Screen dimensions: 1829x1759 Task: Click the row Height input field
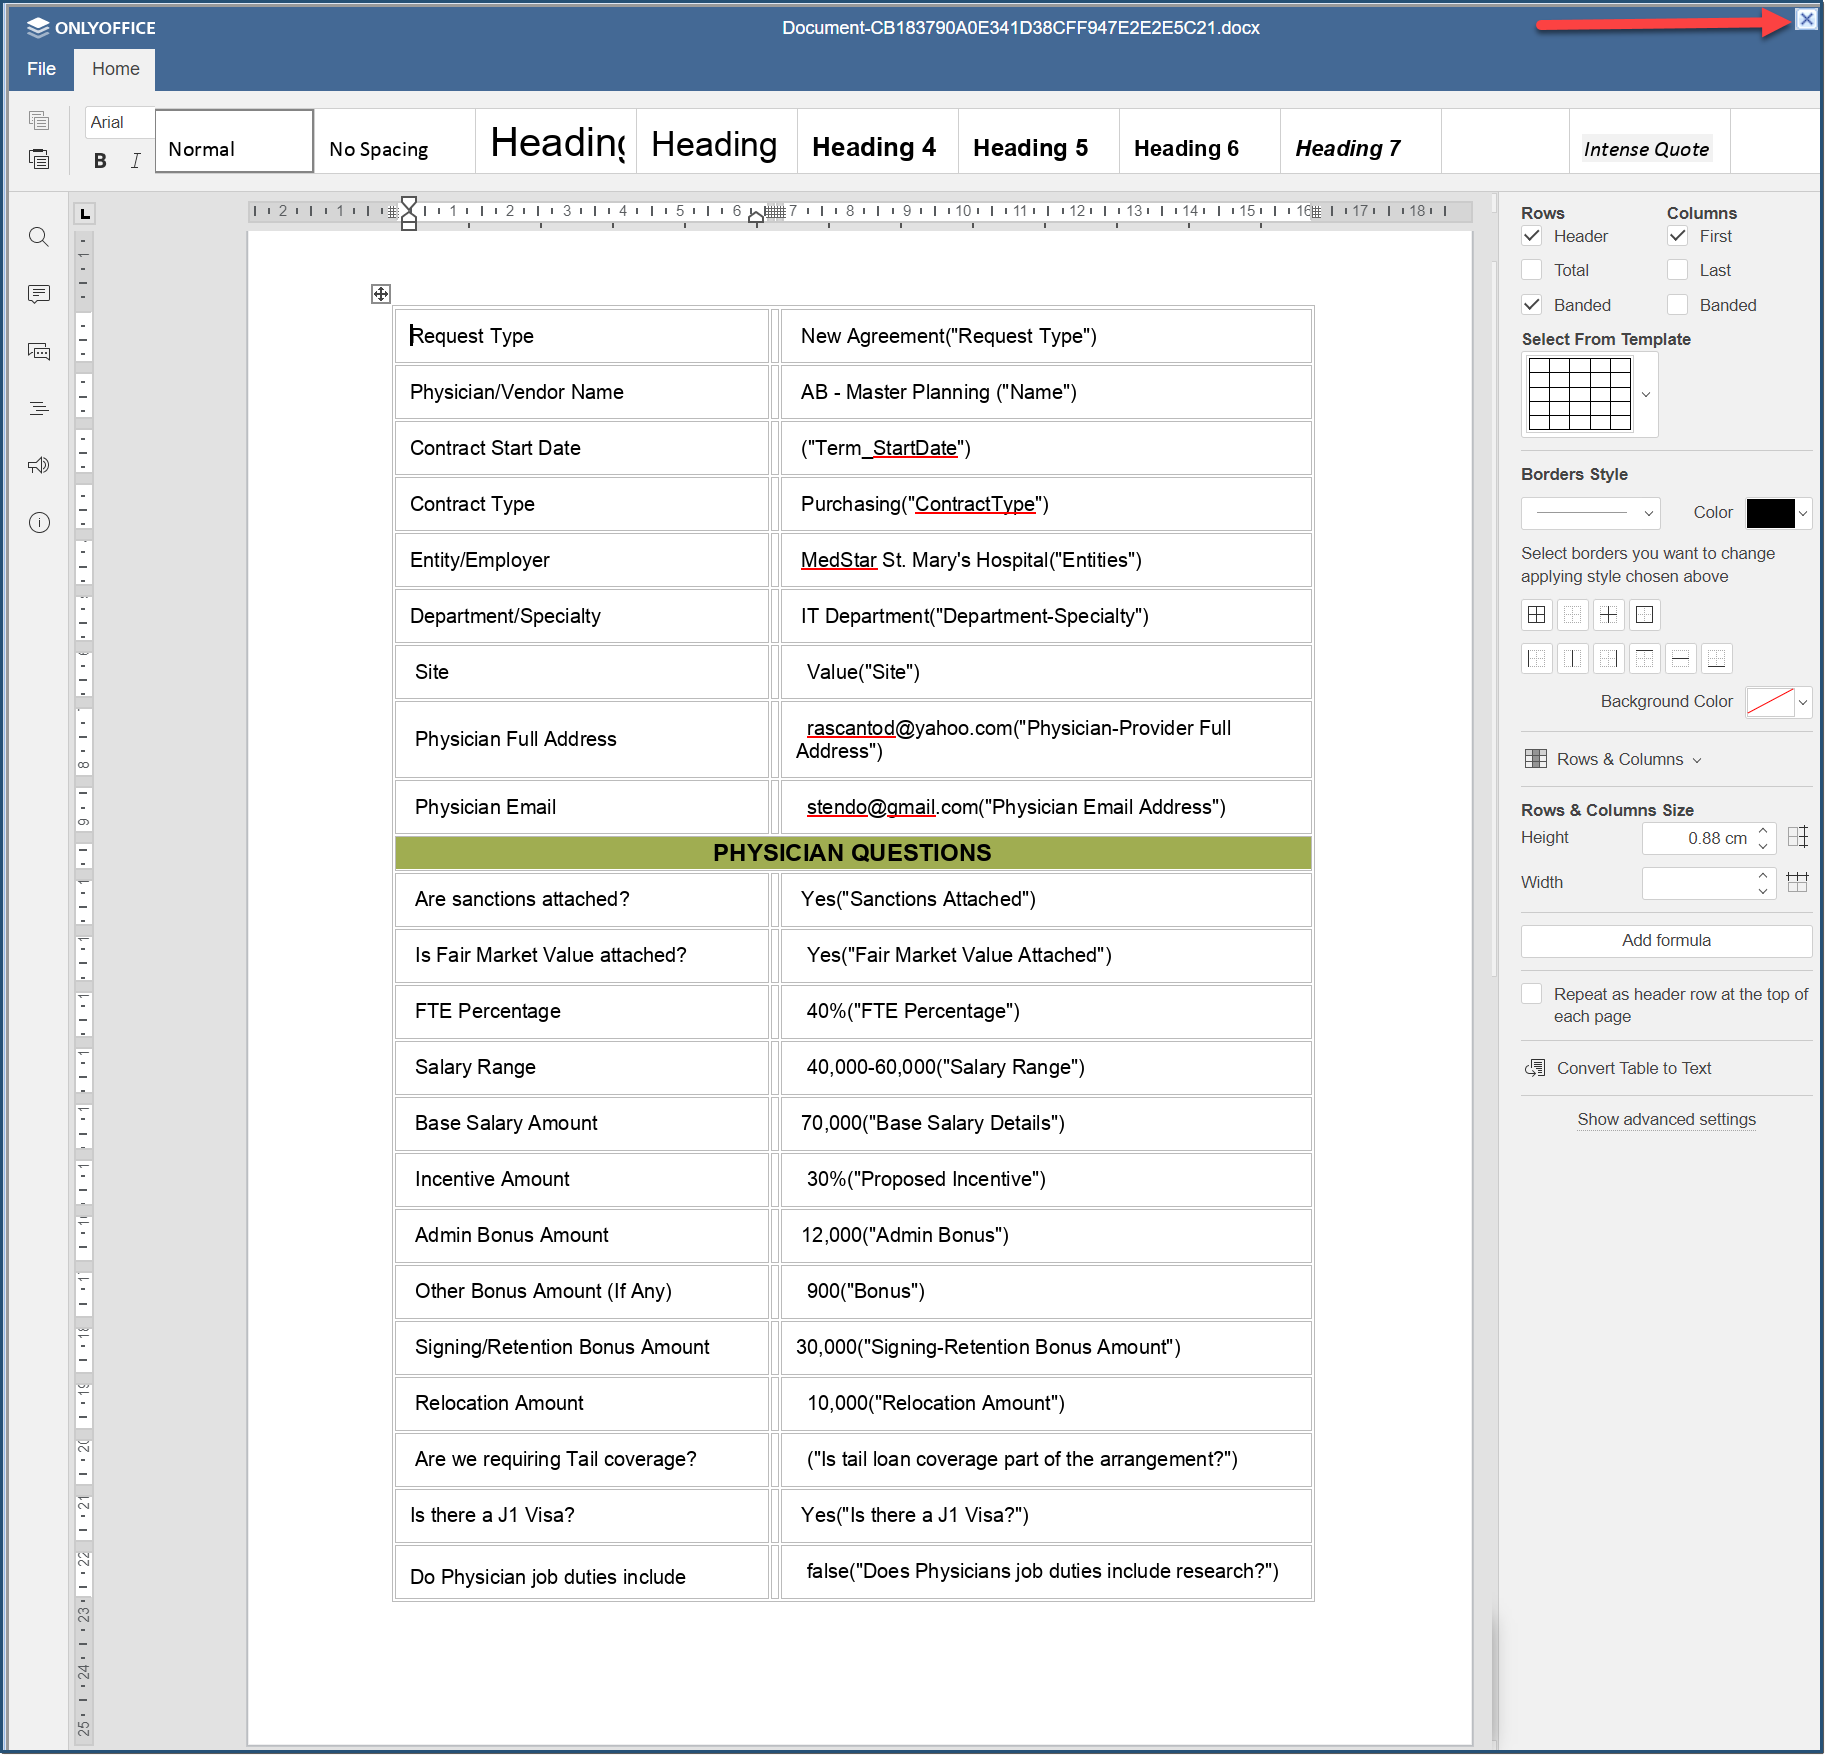[x=1699, y=838]
